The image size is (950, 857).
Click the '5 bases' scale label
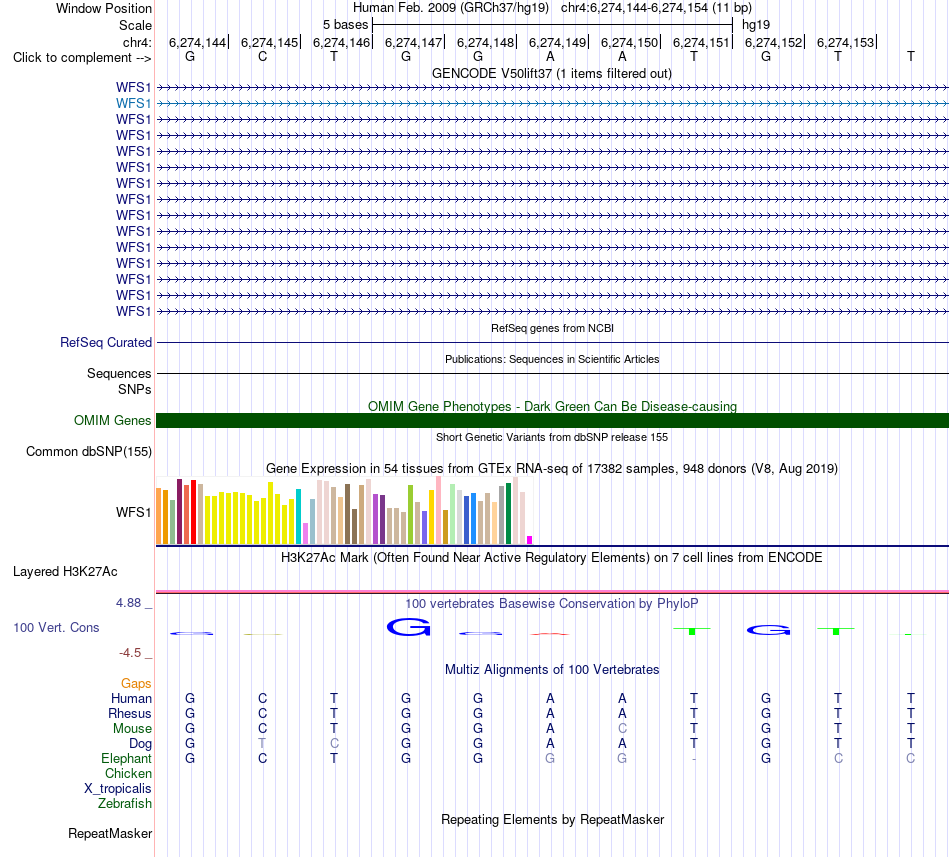(345, 25)
